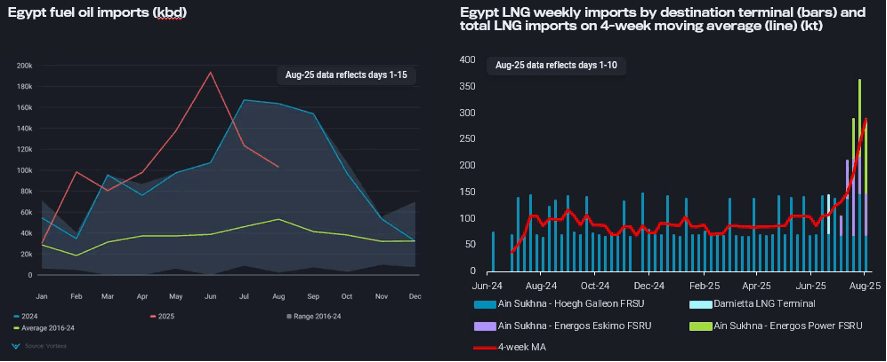The image size is (887, 362).
Task: Select the Energos Eskimo FSRU legend swatch
Action: coord(485,326)
